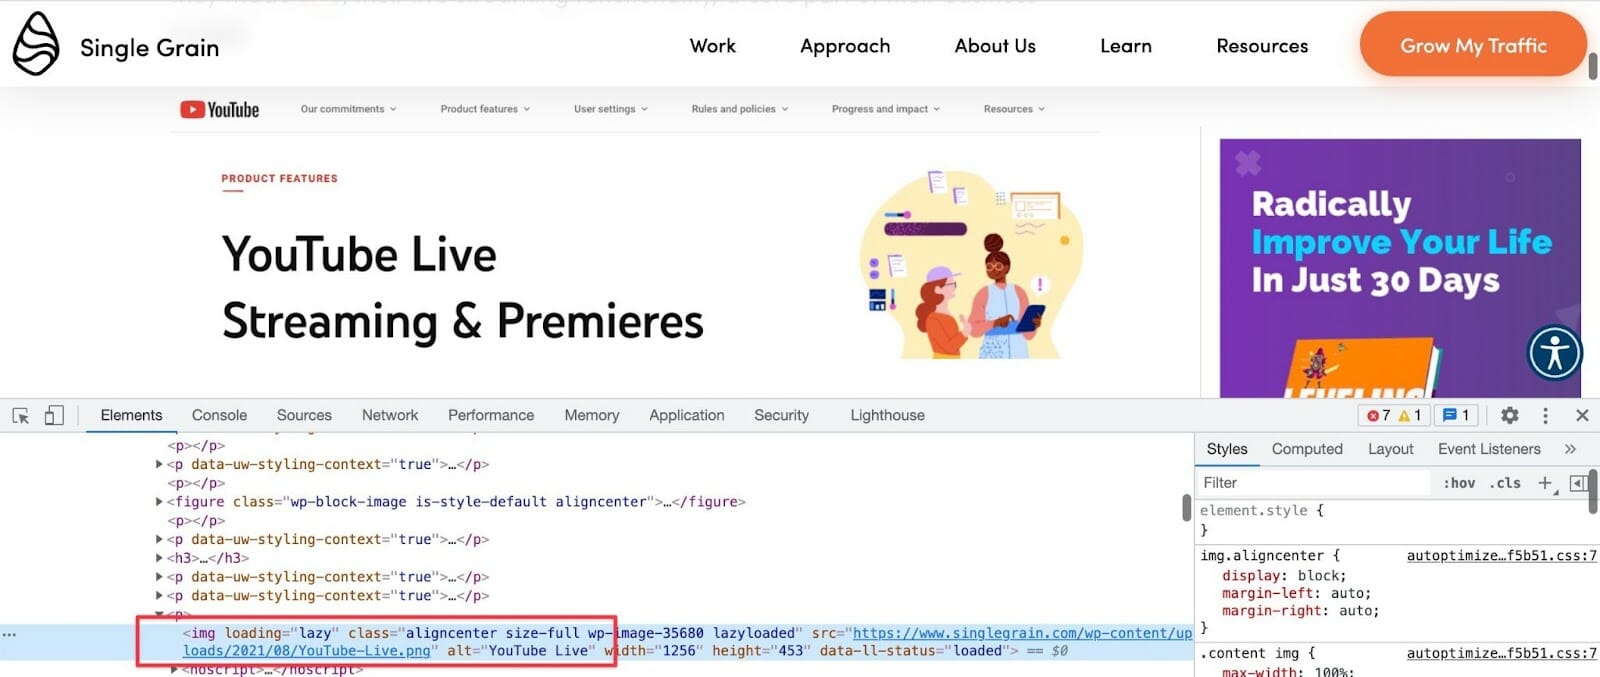The width and height of the screenshot is (1600, 677).
Task: Click the blue issues counter badge
Action: [1456, 416]
